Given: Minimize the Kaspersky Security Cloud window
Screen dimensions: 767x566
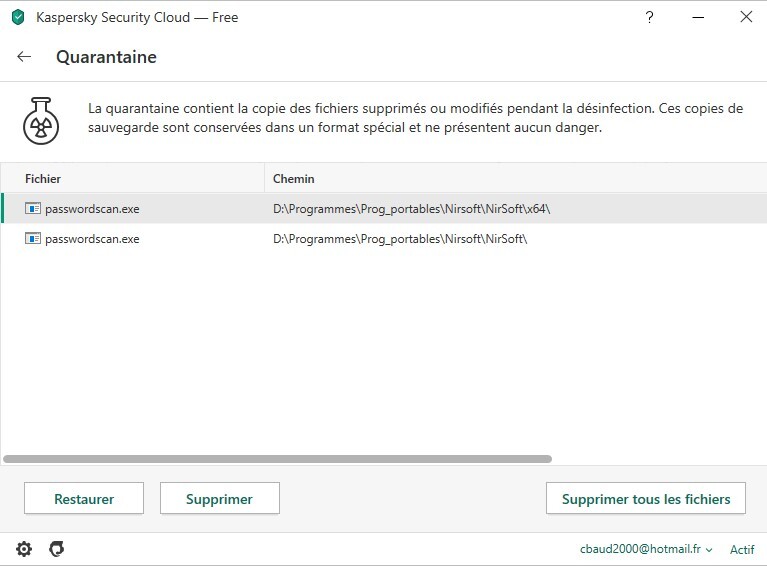Looking at the screenshot, I should (698, 17).
